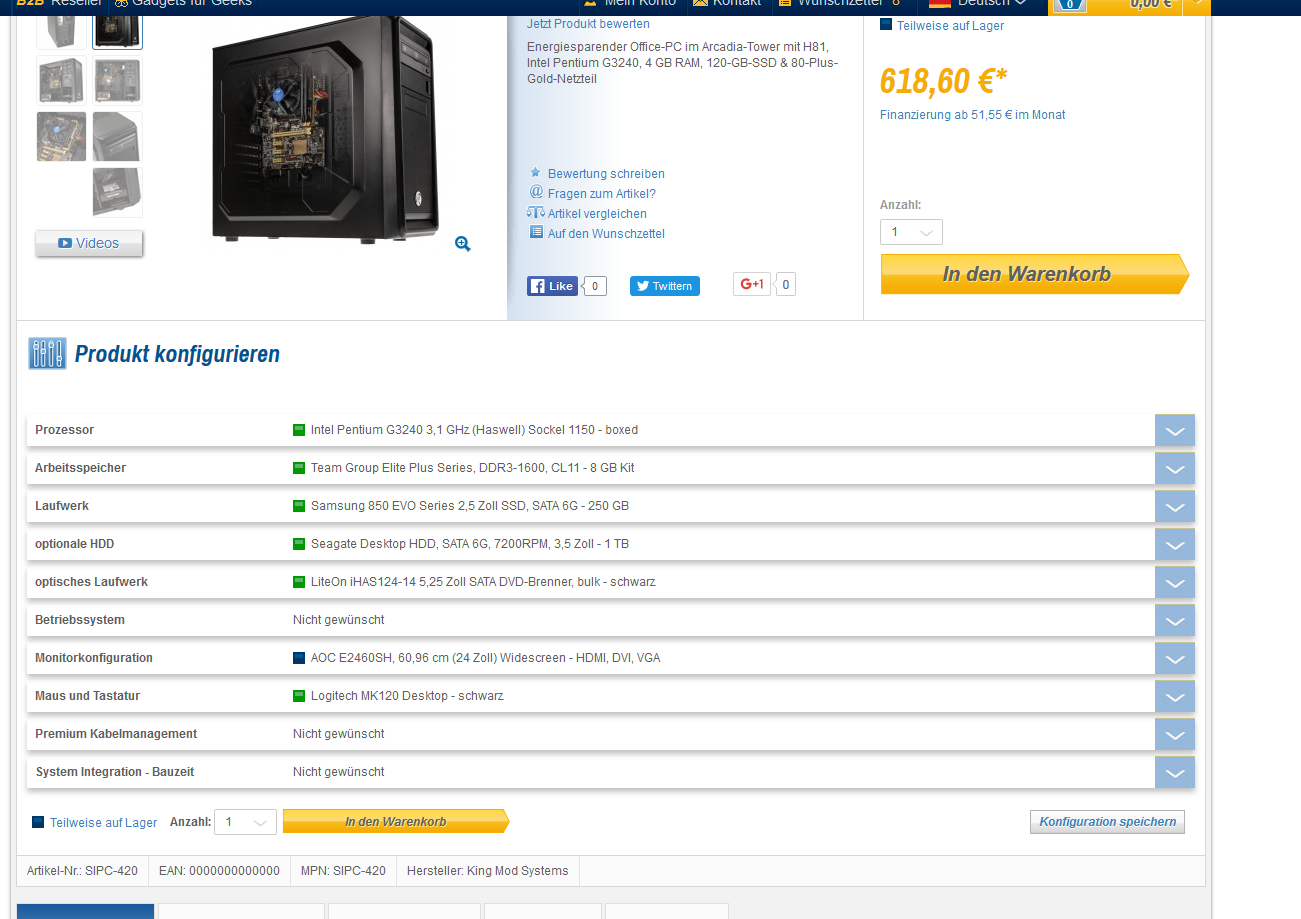This screenshot has width=1301, height=919.
Task: Open the Jetzt Produkt bewerten link
Action: [x=588, y=24]
